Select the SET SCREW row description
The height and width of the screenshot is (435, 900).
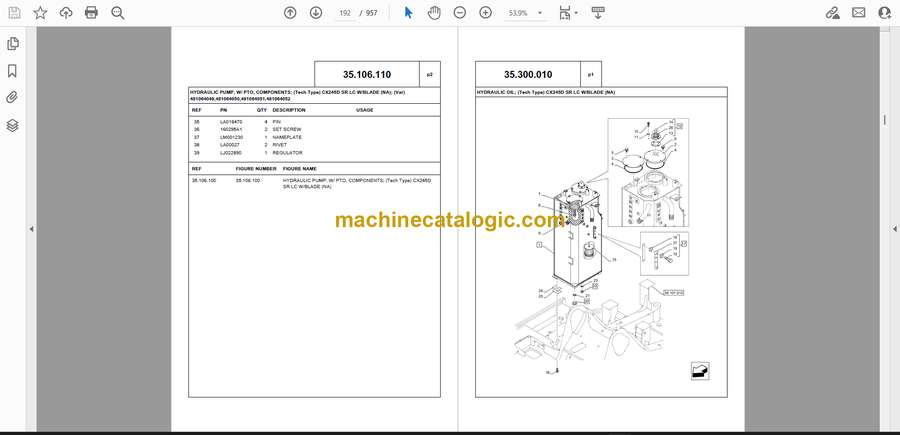pyautogui.click(x=286, y=130)
